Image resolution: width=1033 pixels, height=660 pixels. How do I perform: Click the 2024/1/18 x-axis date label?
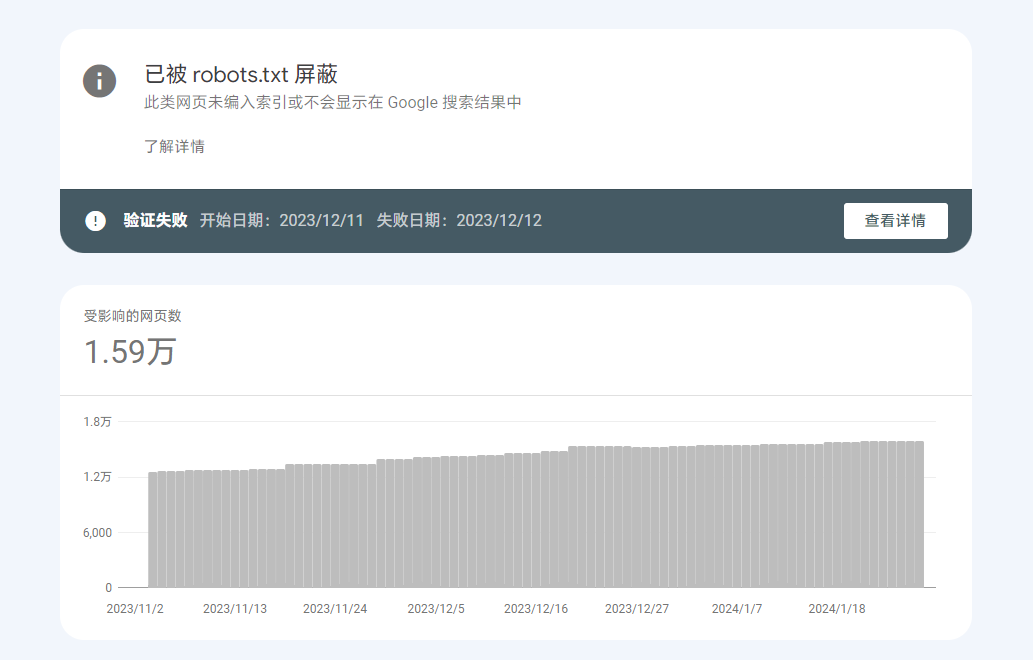pyautogui.click(x=837, y=609)
